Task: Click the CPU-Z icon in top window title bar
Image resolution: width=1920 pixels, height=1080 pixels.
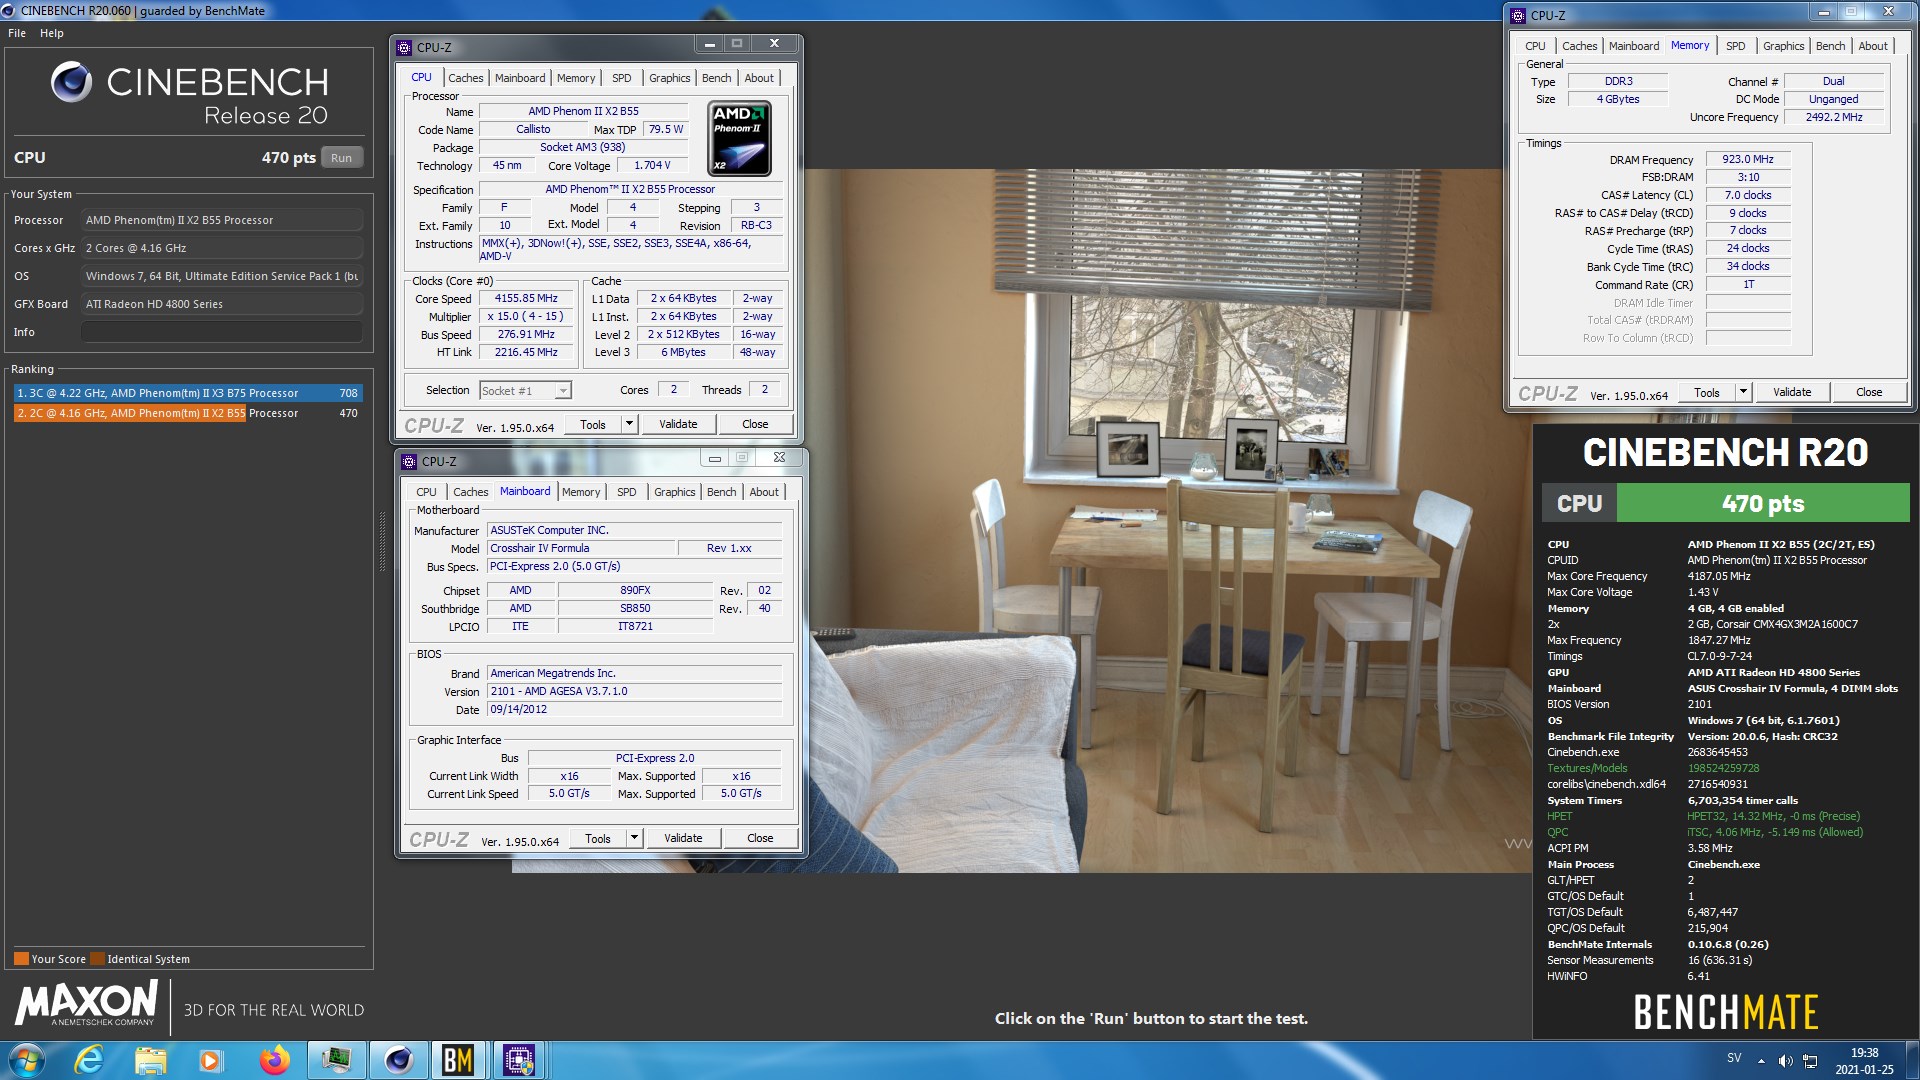Action: click(x=404, y=47)
